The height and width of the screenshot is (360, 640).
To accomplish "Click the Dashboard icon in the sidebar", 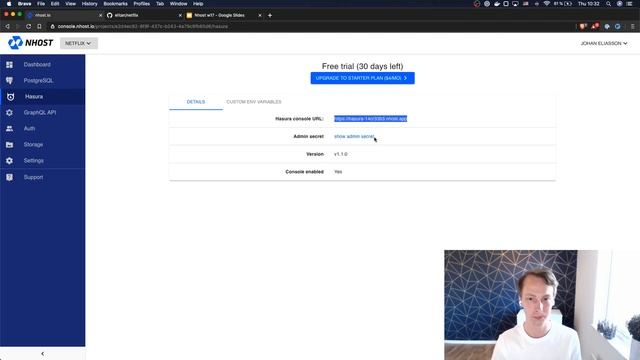I will point(9,64).
